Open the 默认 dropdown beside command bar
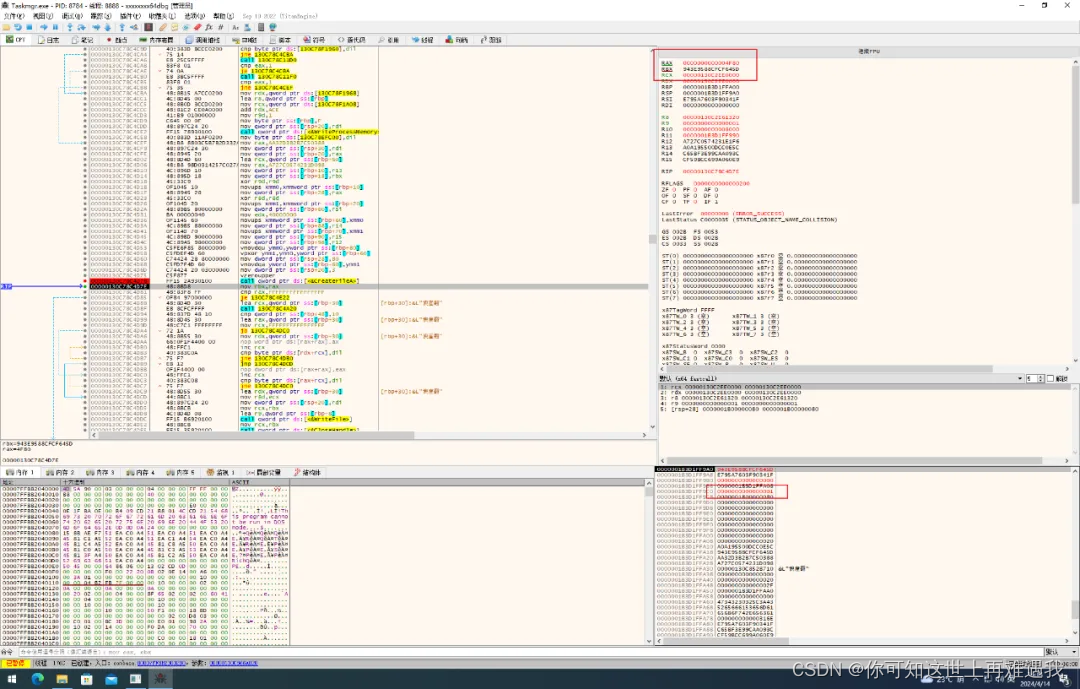The width and height of the screenshot is (1080, 689). coord(1061,652)
